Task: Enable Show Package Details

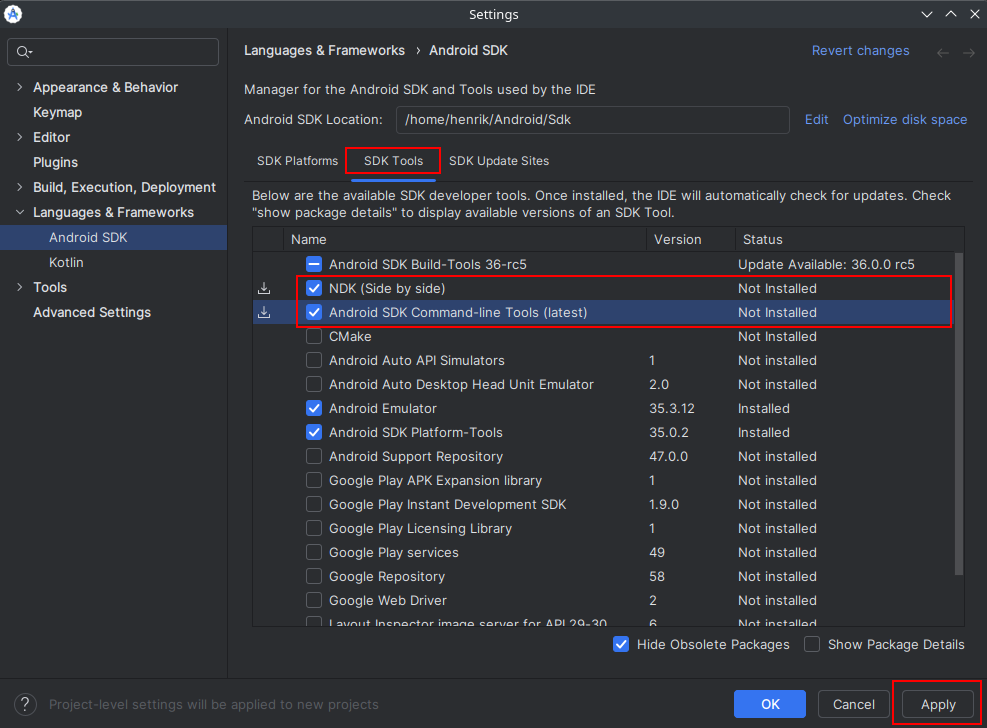Action: pos(812,644)
